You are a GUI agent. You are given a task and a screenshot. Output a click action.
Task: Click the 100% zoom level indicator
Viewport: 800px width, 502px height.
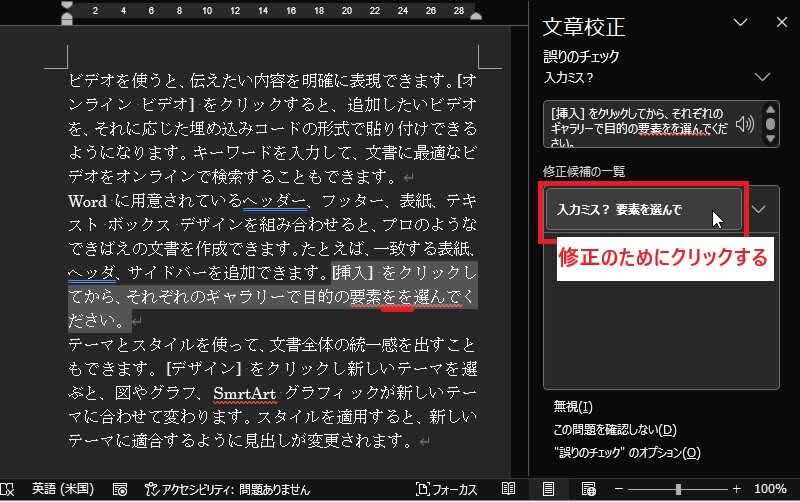click(x=770, y=489)
